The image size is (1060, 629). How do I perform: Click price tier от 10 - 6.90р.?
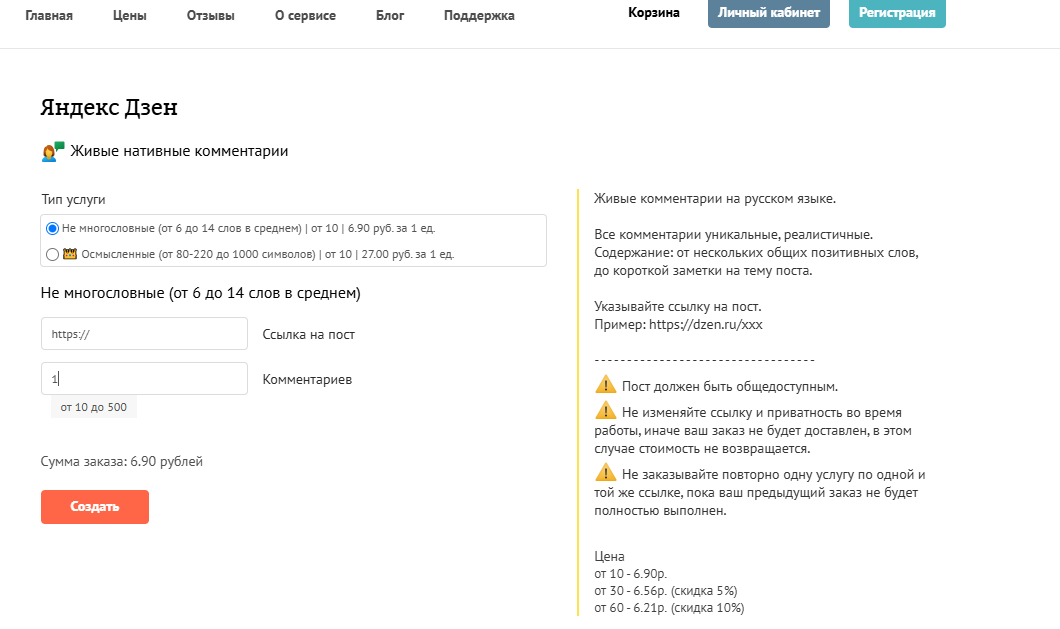[631, 574]
